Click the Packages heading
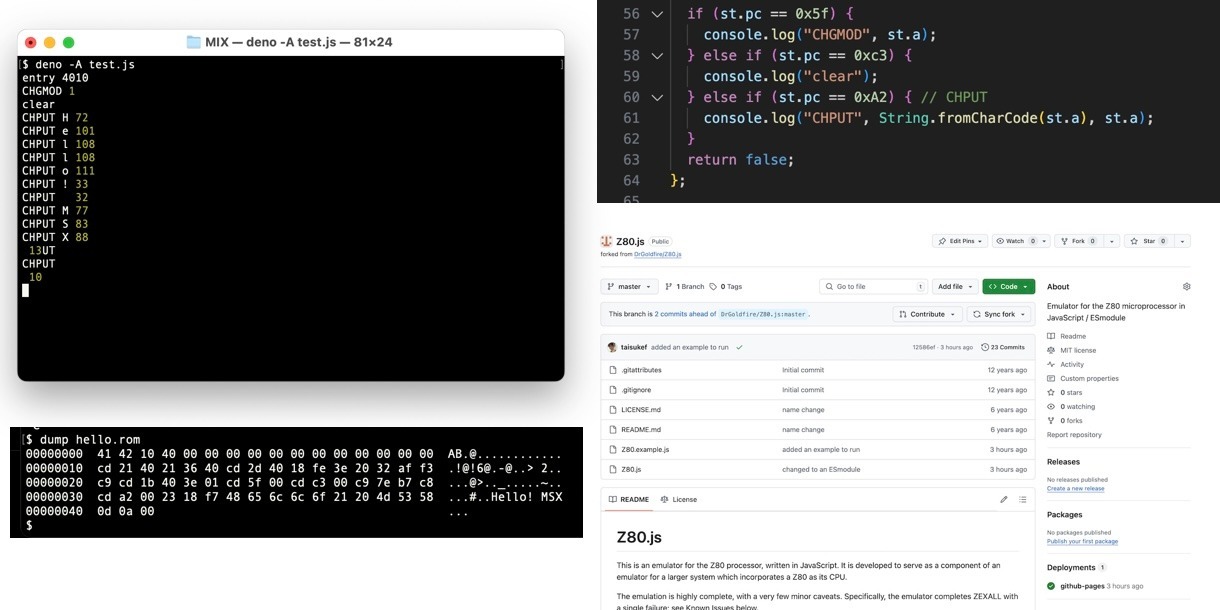The height and width of the screenshot is (610, 1220). [x=1065, y=515]
